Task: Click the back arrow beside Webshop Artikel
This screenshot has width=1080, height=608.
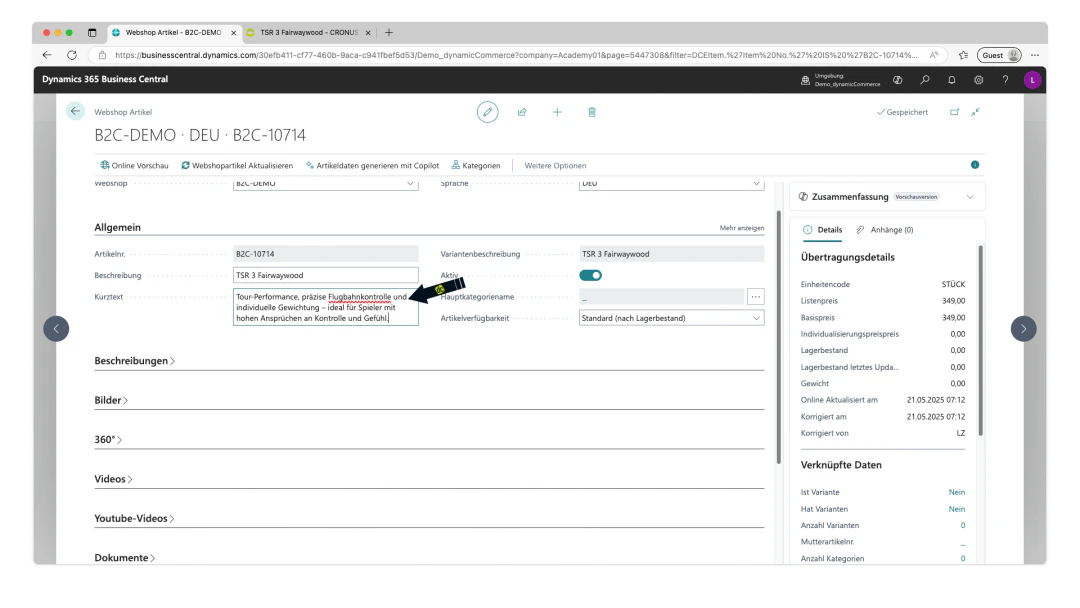Action: point(75,111)
